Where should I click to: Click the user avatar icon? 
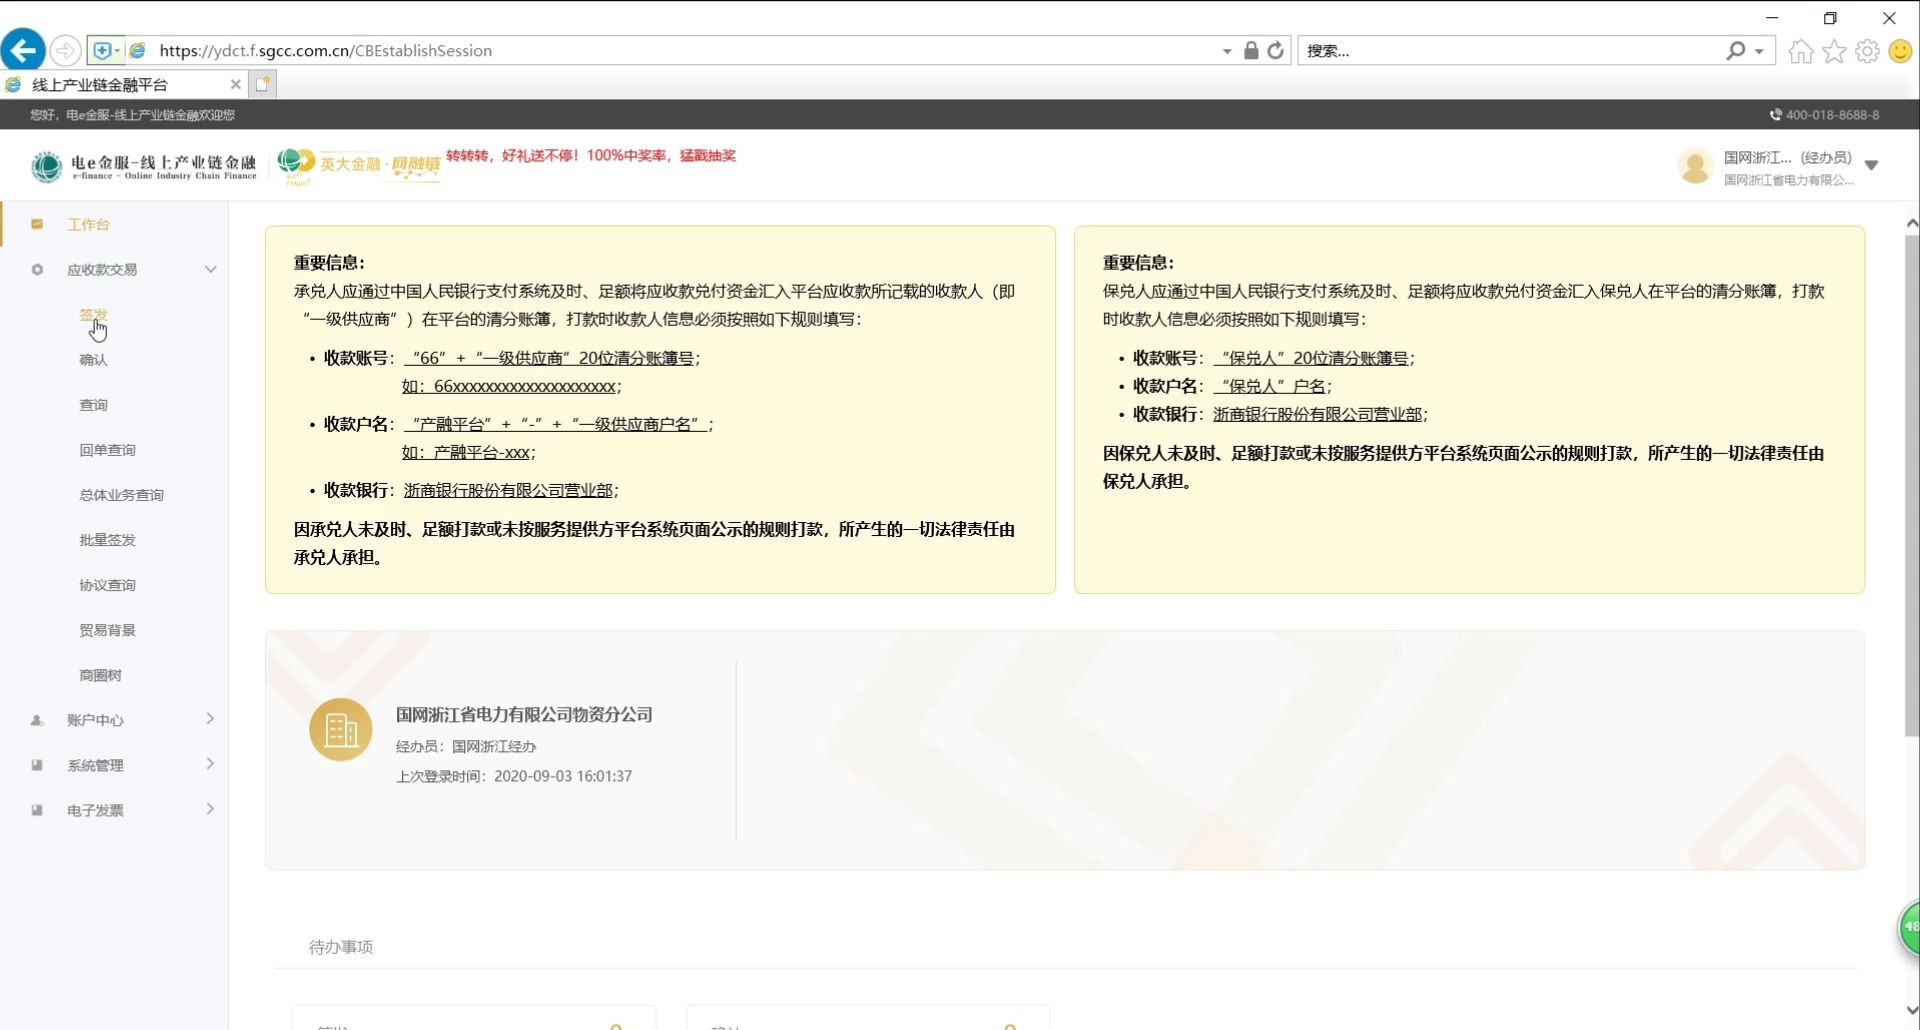(1695, 166)
